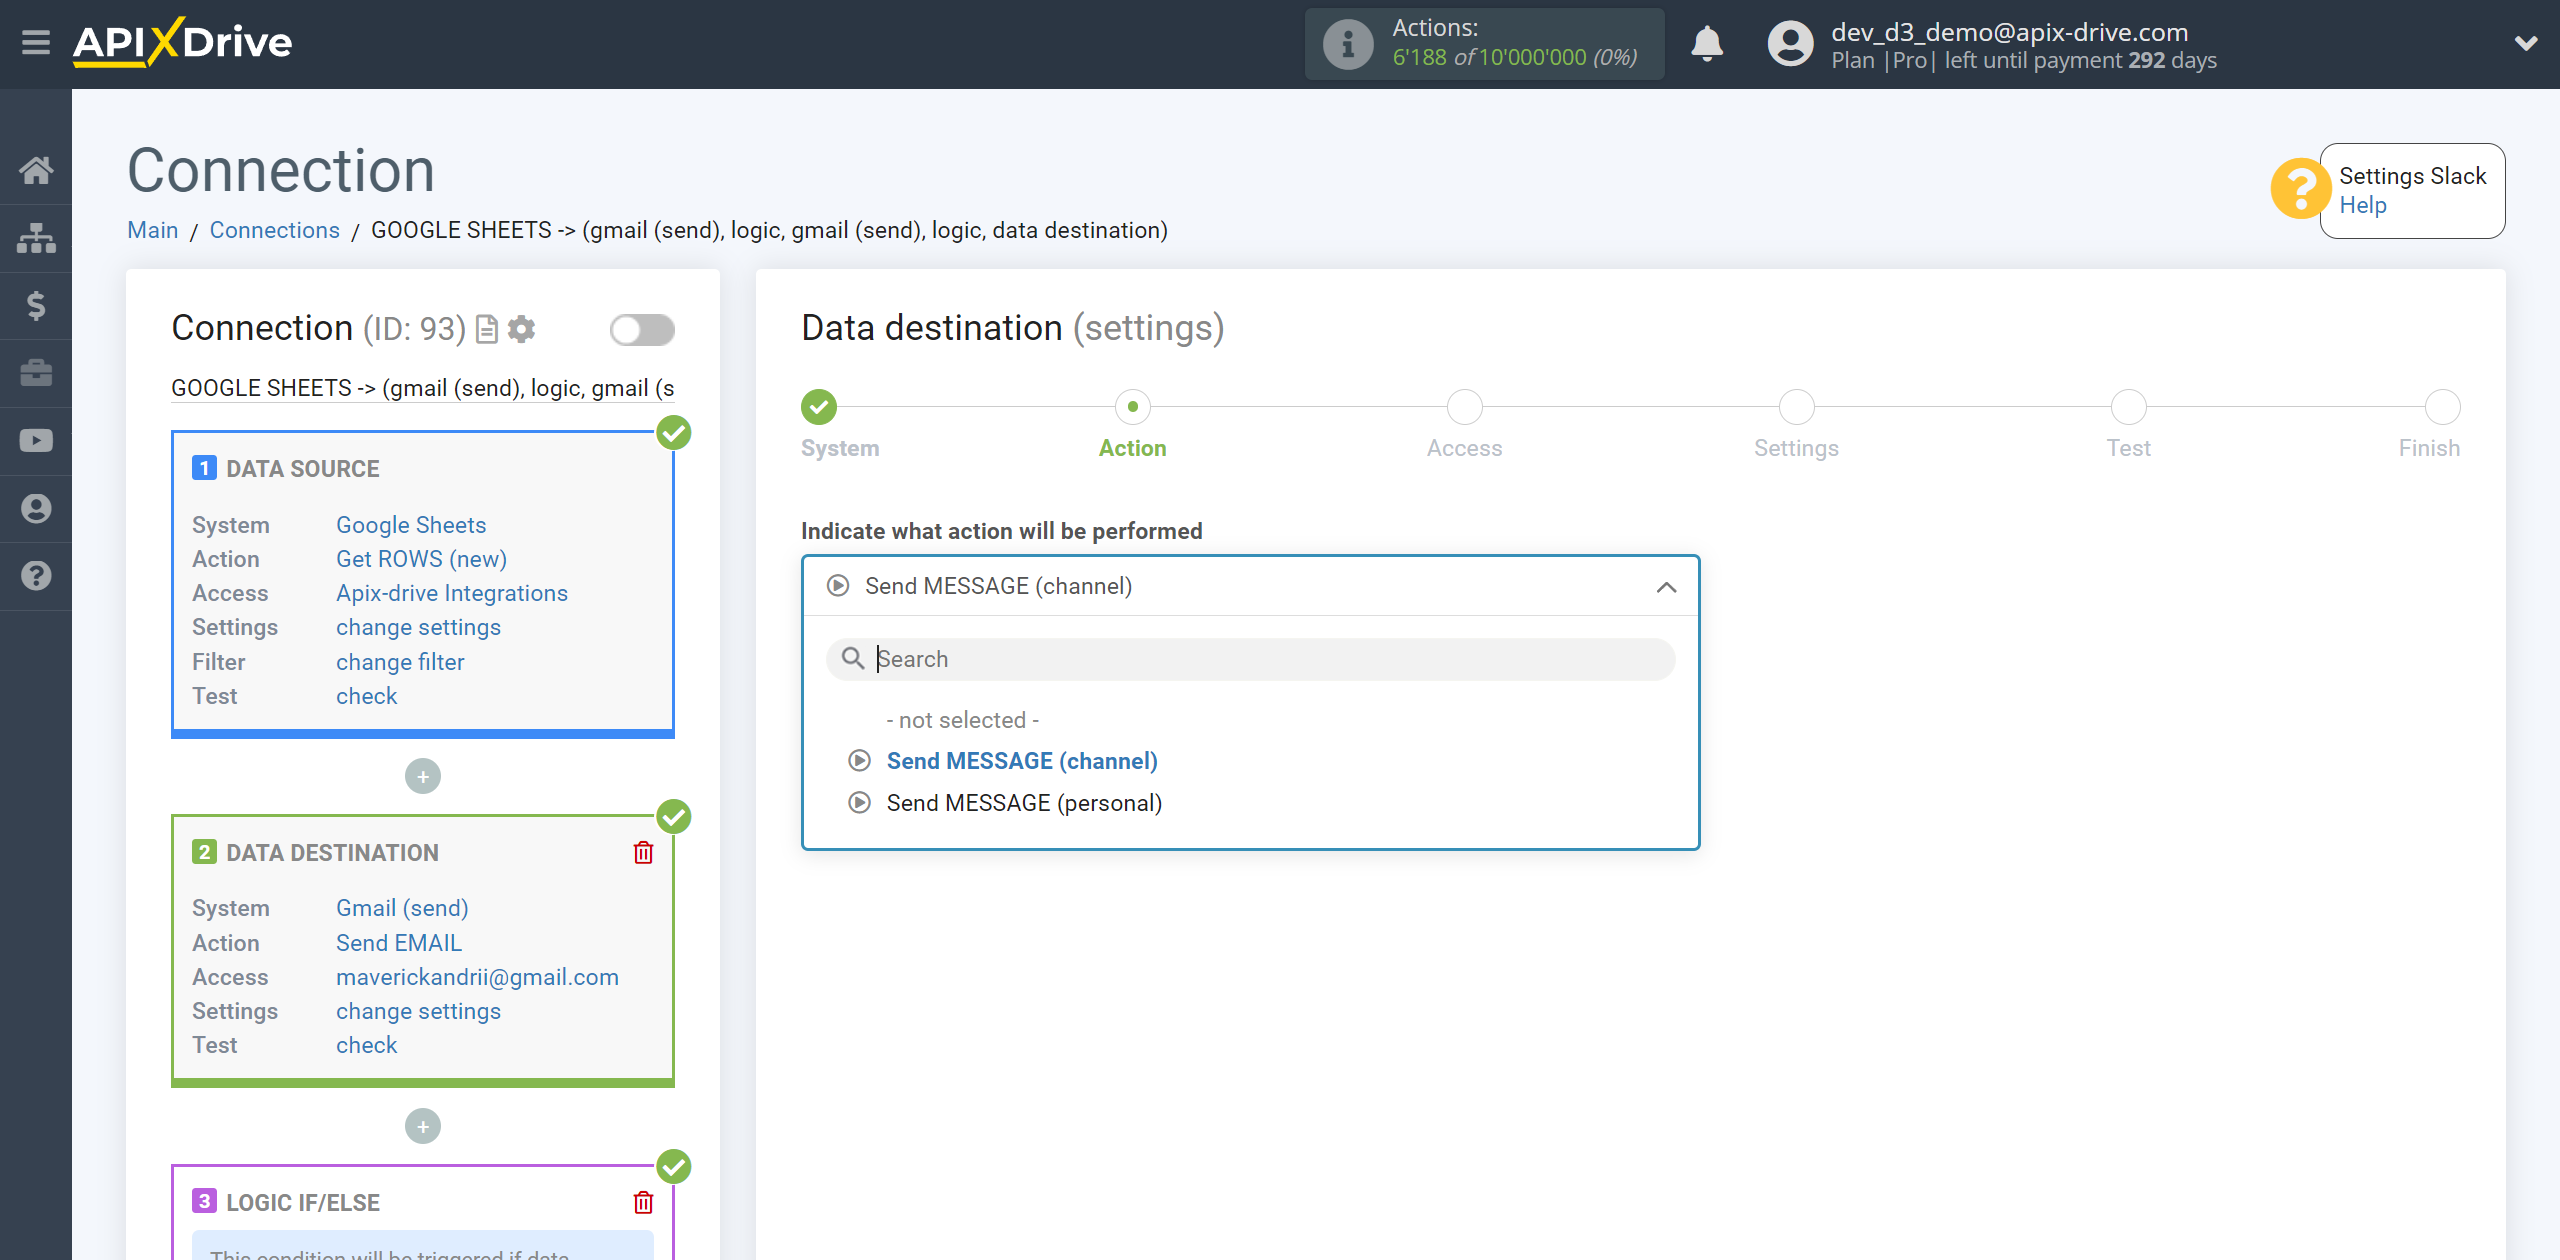This screenshot has width=2560, height=1260.
Task: Open Apix-drive Integrations access link
Action: (452, 593)
